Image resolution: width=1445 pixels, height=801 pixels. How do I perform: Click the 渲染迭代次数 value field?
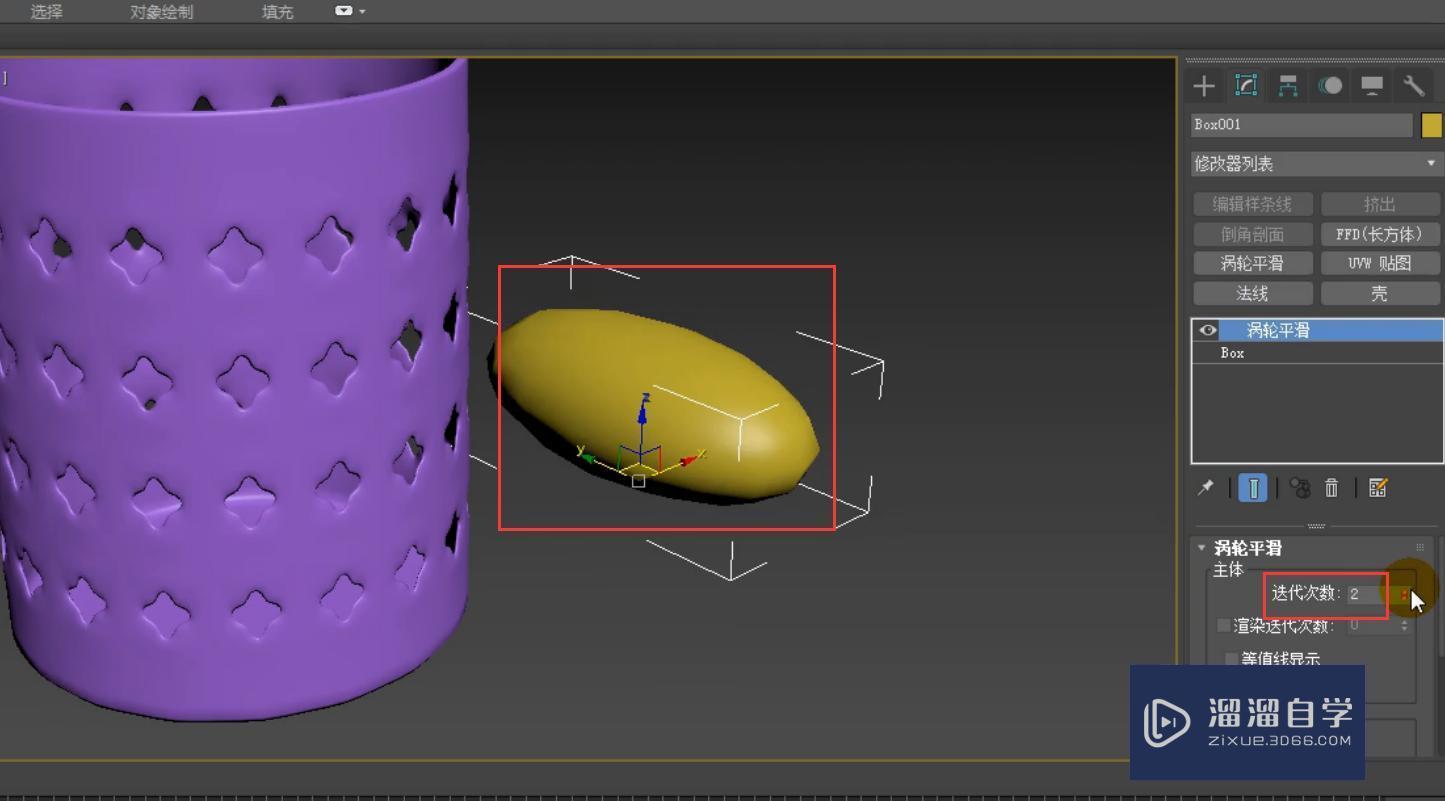pyautogui.click(x=1370, y=625)
